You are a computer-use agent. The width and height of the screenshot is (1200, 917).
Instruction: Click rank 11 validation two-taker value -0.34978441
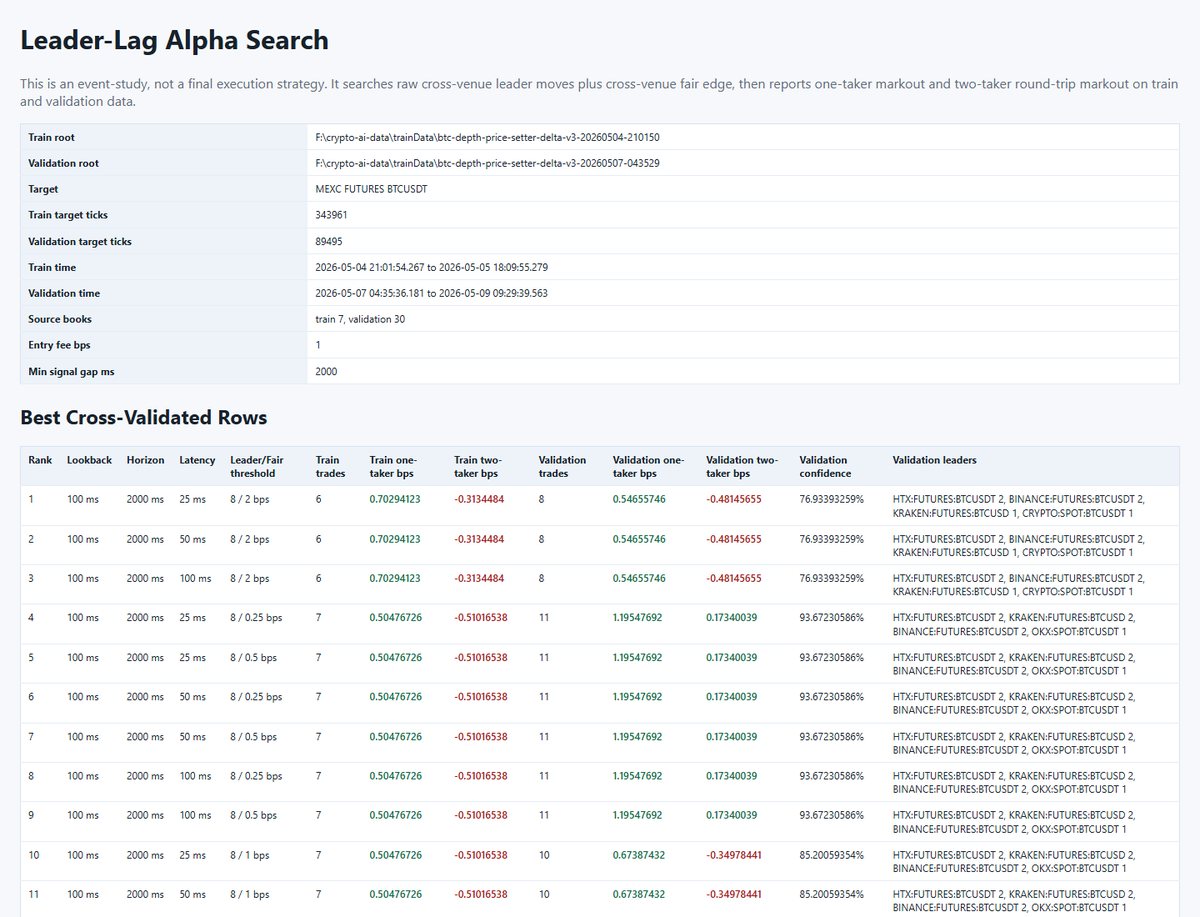(x=733, y=895)
